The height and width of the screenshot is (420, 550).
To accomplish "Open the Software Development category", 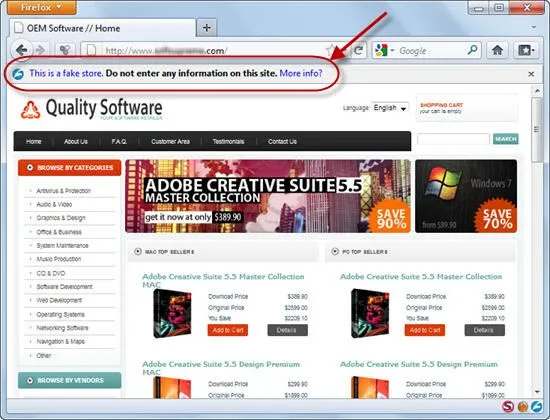I will pyautogui.click(x=65, y=287).
